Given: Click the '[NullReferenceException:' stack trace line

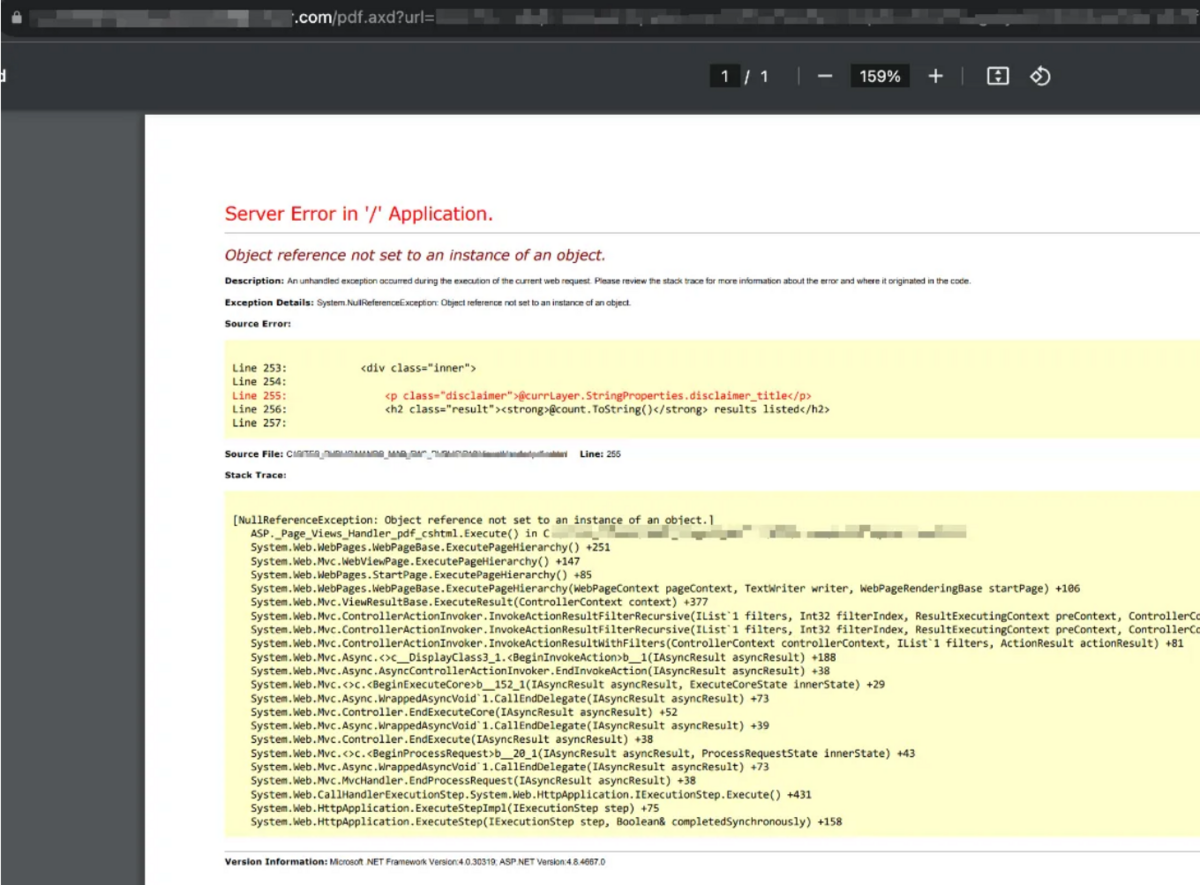Looking at the screenshot, I should (473, 520).
